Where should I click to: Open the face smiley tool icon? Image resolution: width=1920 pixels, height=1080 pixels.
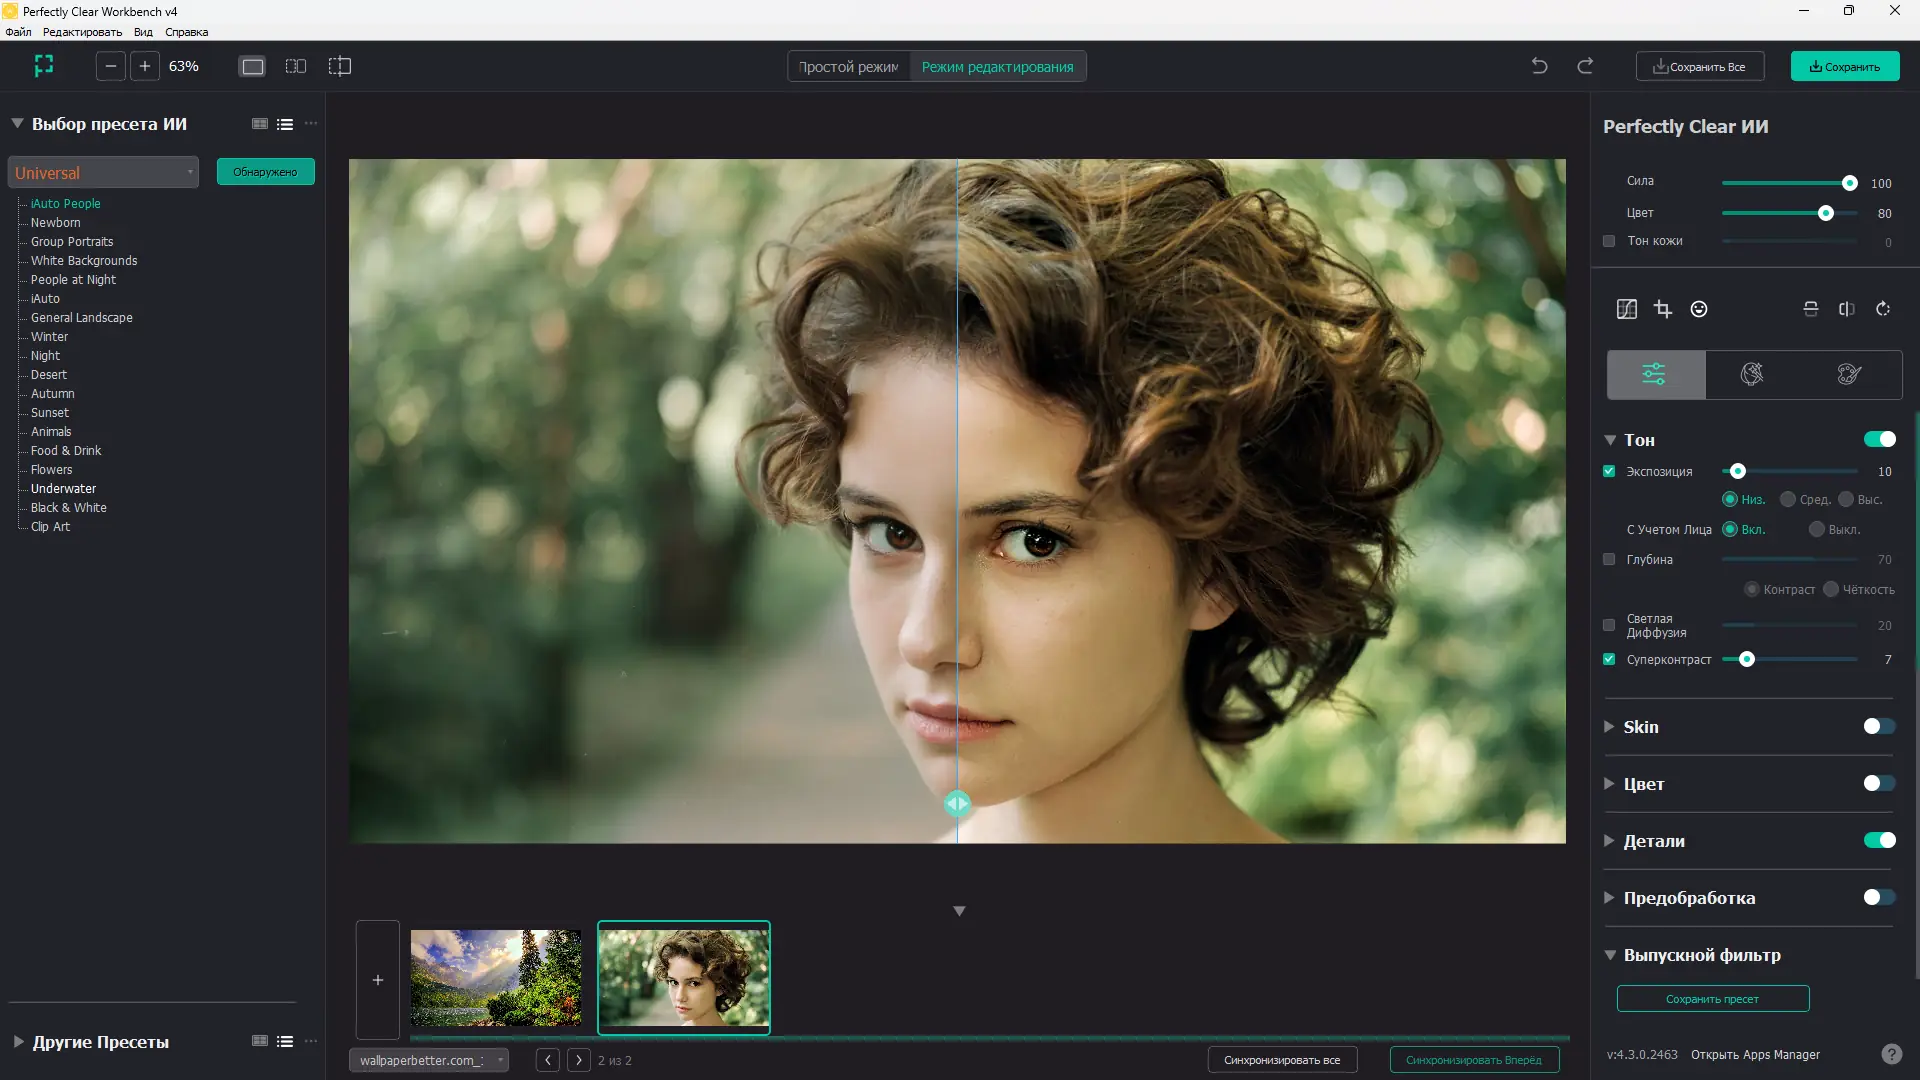[1699, 309]
